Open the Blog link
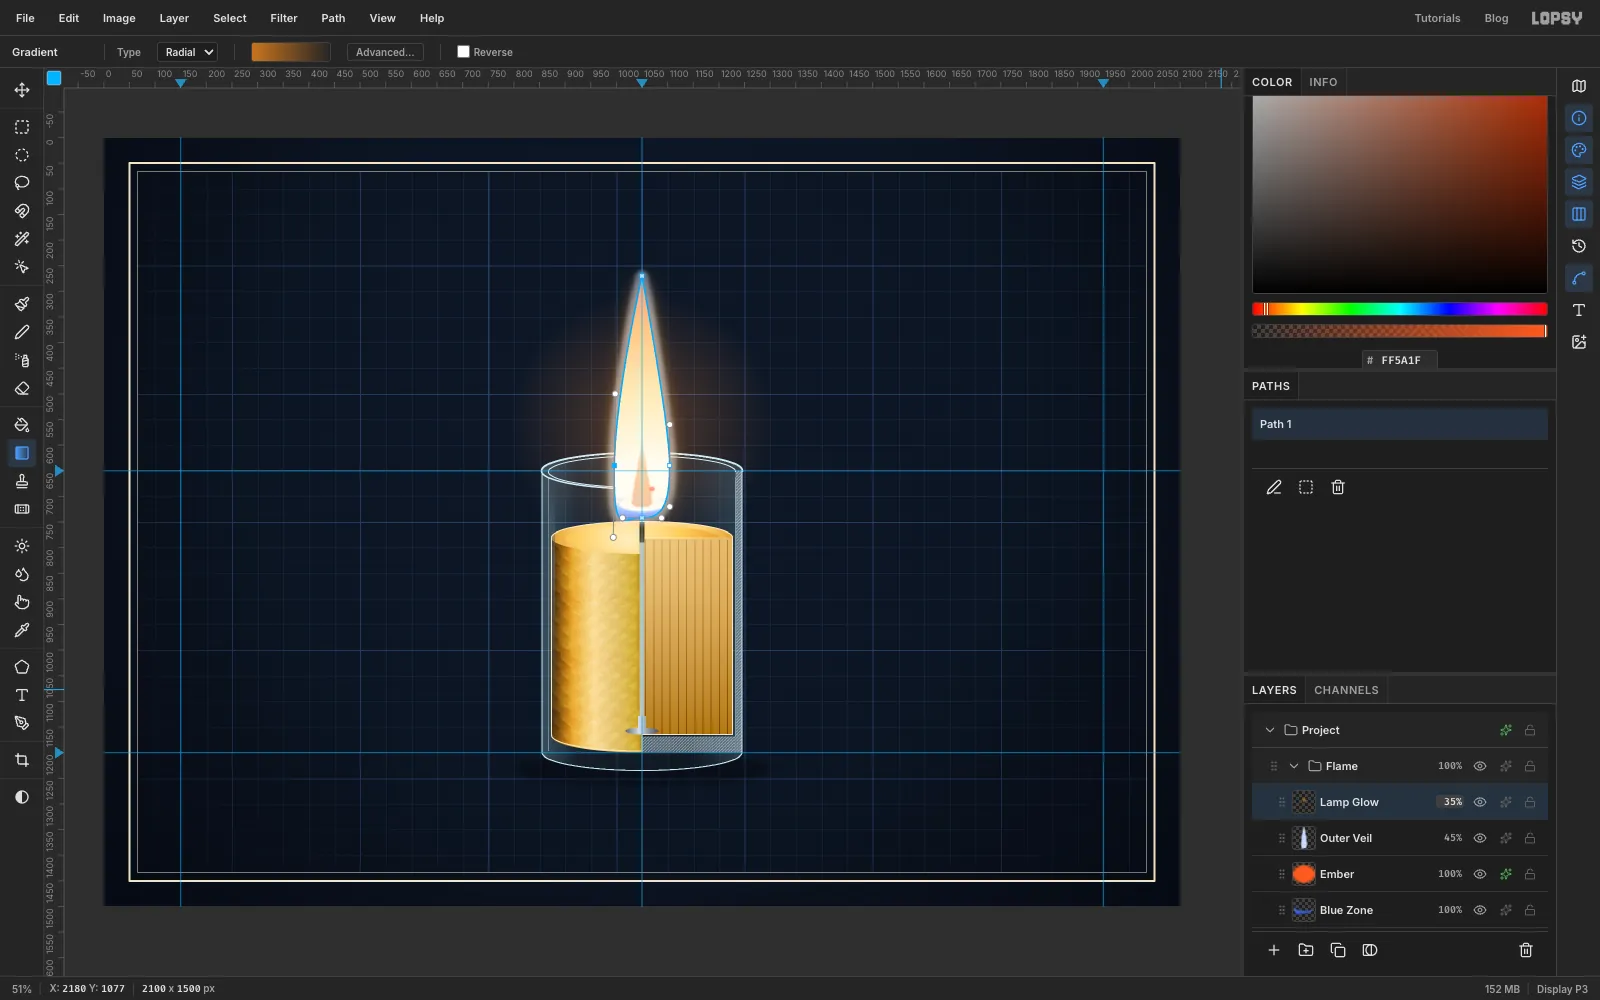1600x1000 pixels. pyautogui.click(x=1496, y=18)
